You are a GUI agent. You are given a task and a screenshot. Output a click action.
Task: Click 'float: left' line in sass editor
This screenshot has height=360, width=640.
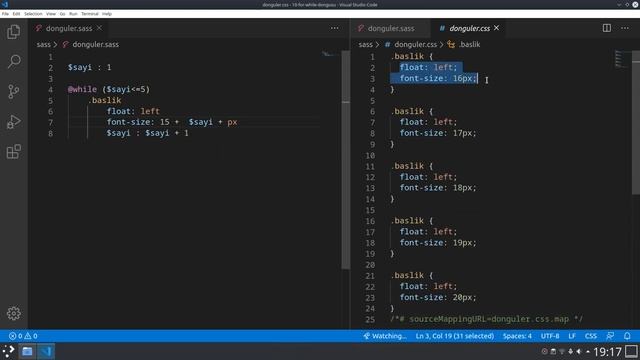pos(133,111)
